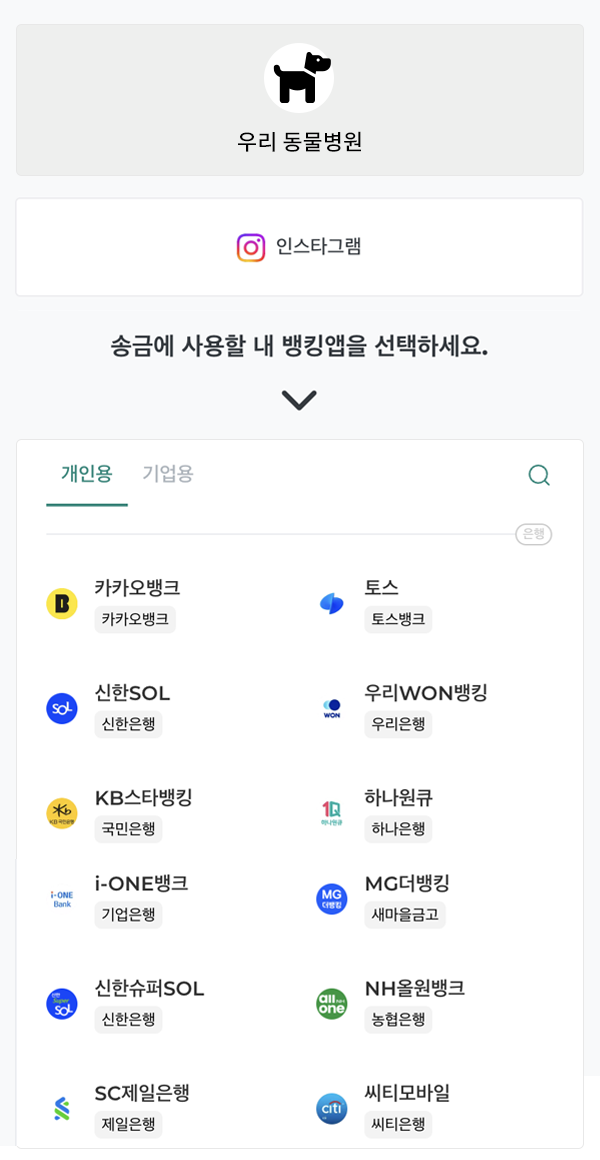Image resolution: width=600 pixels, height=1160 pixels.
Task: Expand the down chevron below the heading
Action: point(299,400)
